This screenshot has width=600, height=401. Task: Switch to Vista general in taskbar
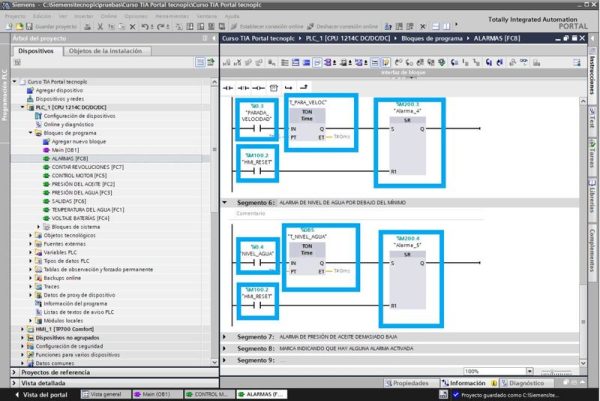105,394
